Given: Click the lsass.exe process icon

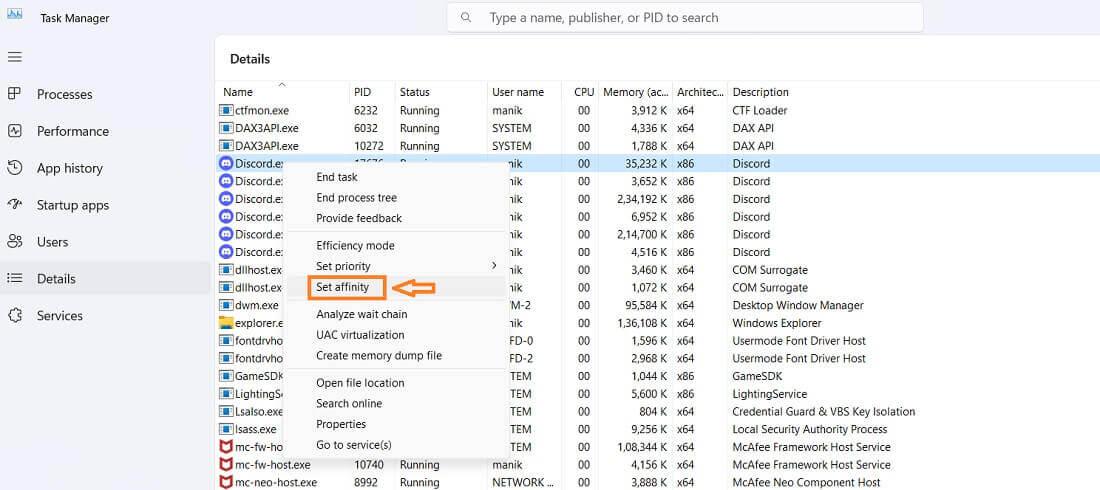Looking at the screenshot, I should tap(226, 429).
